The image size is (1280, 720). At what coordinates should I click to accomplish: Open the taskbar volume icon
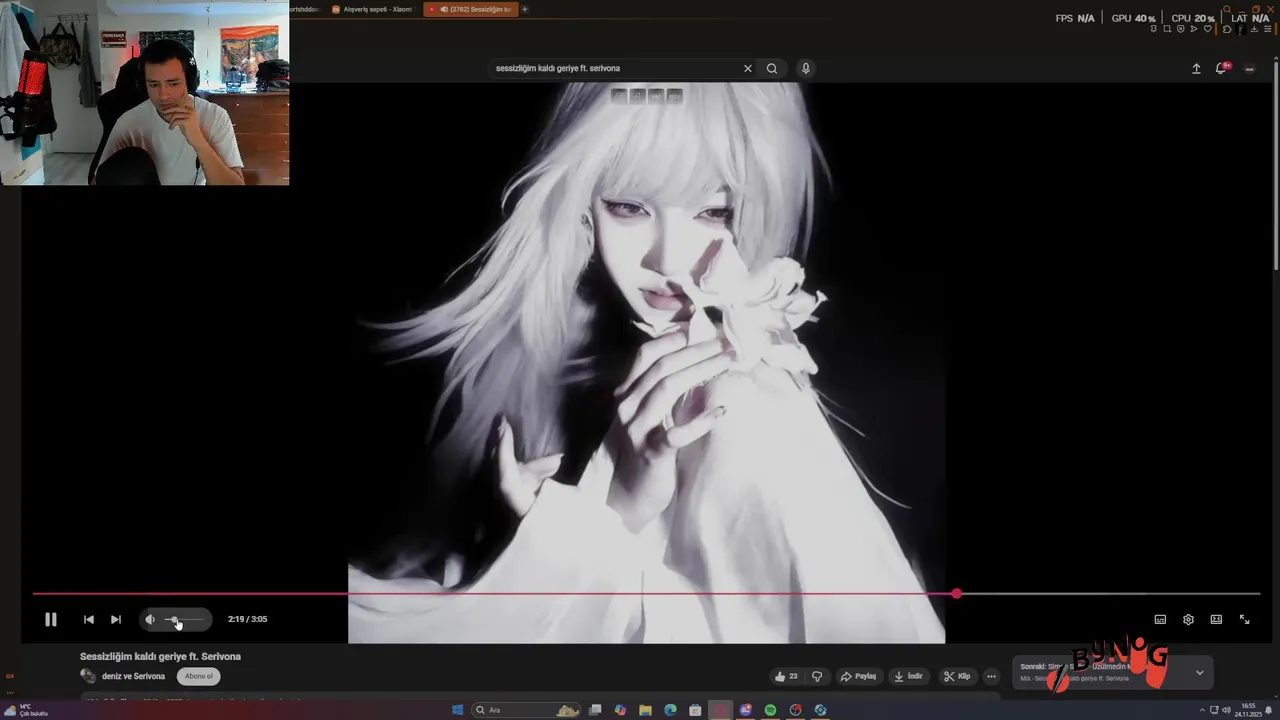(1226, 710)
